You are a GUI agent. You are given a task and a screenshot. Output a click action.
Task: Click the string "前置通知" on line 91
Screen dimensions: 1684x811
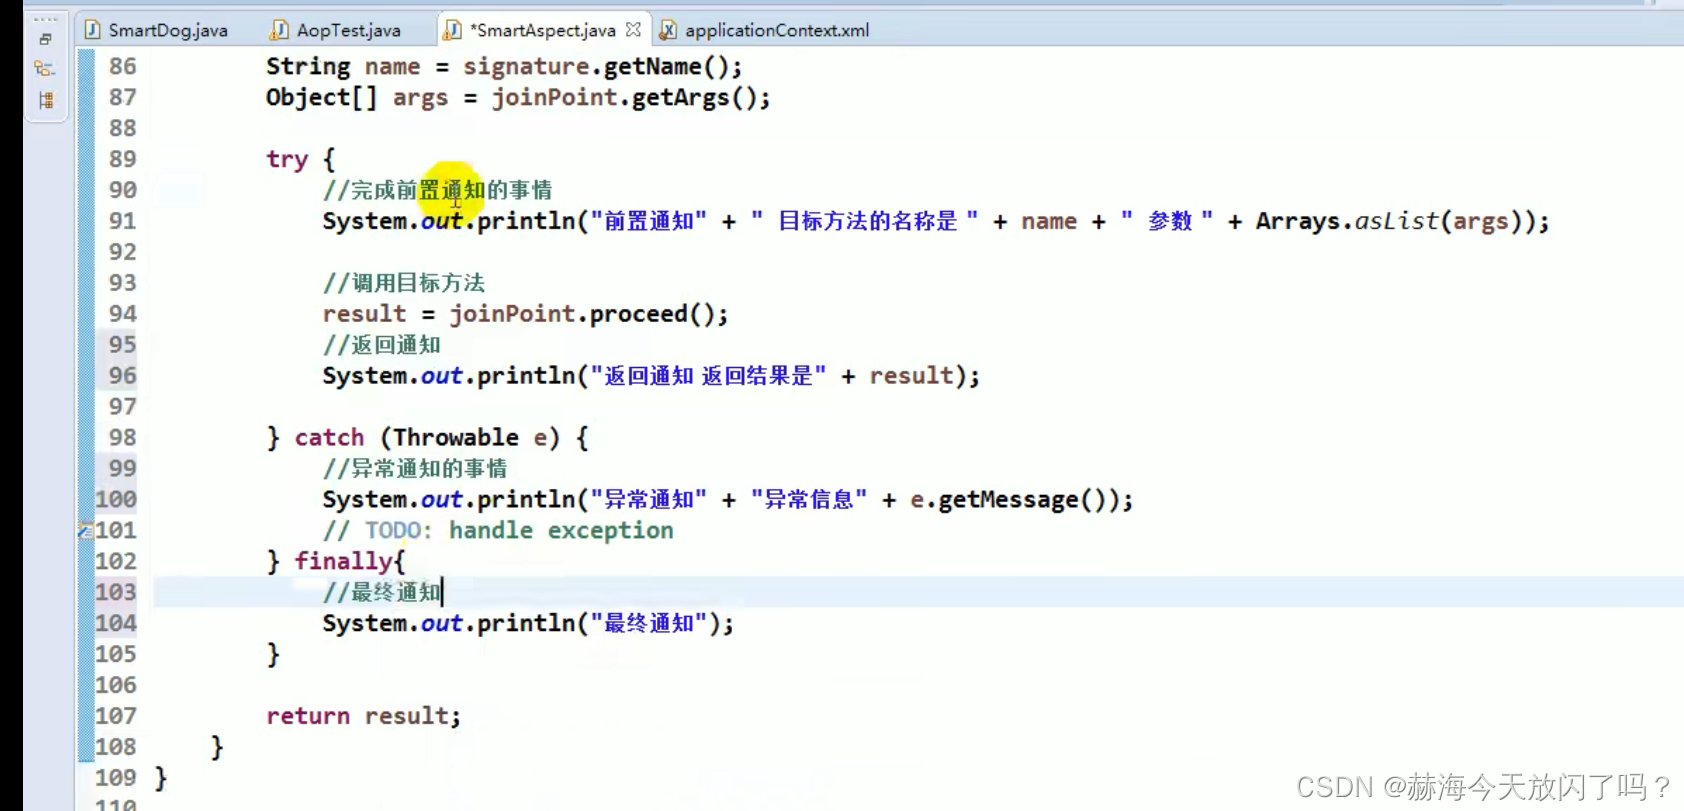[648, 221]
